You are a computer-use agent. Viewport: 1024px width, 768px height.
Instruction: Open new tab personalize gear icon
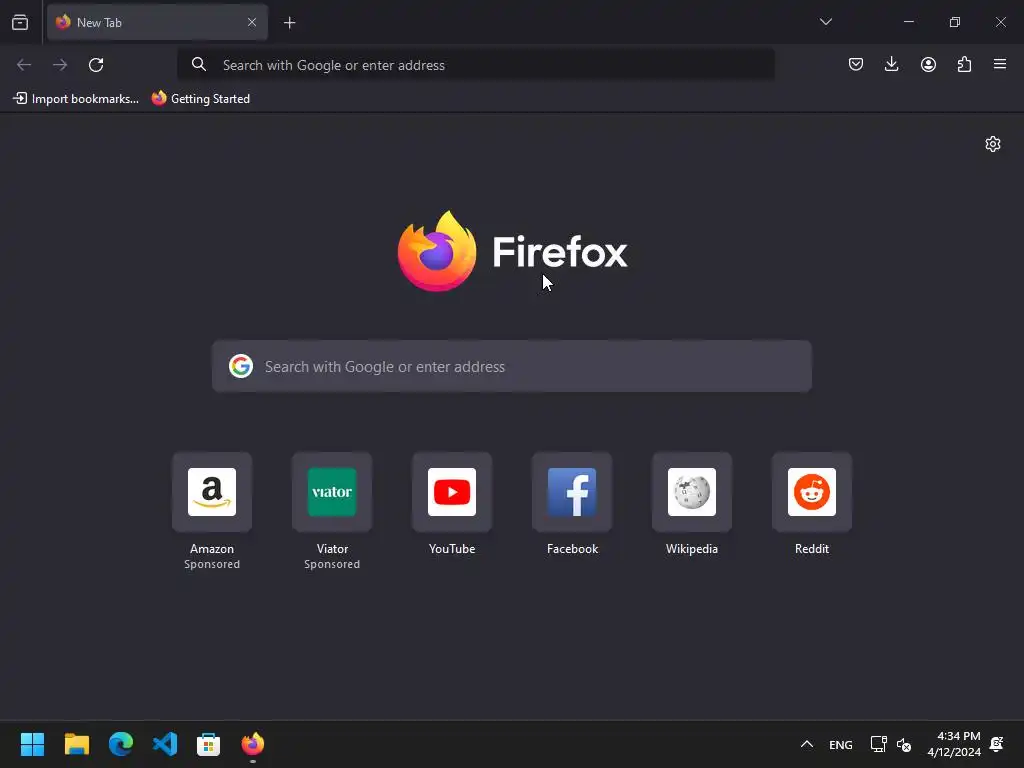pos(993,144)
